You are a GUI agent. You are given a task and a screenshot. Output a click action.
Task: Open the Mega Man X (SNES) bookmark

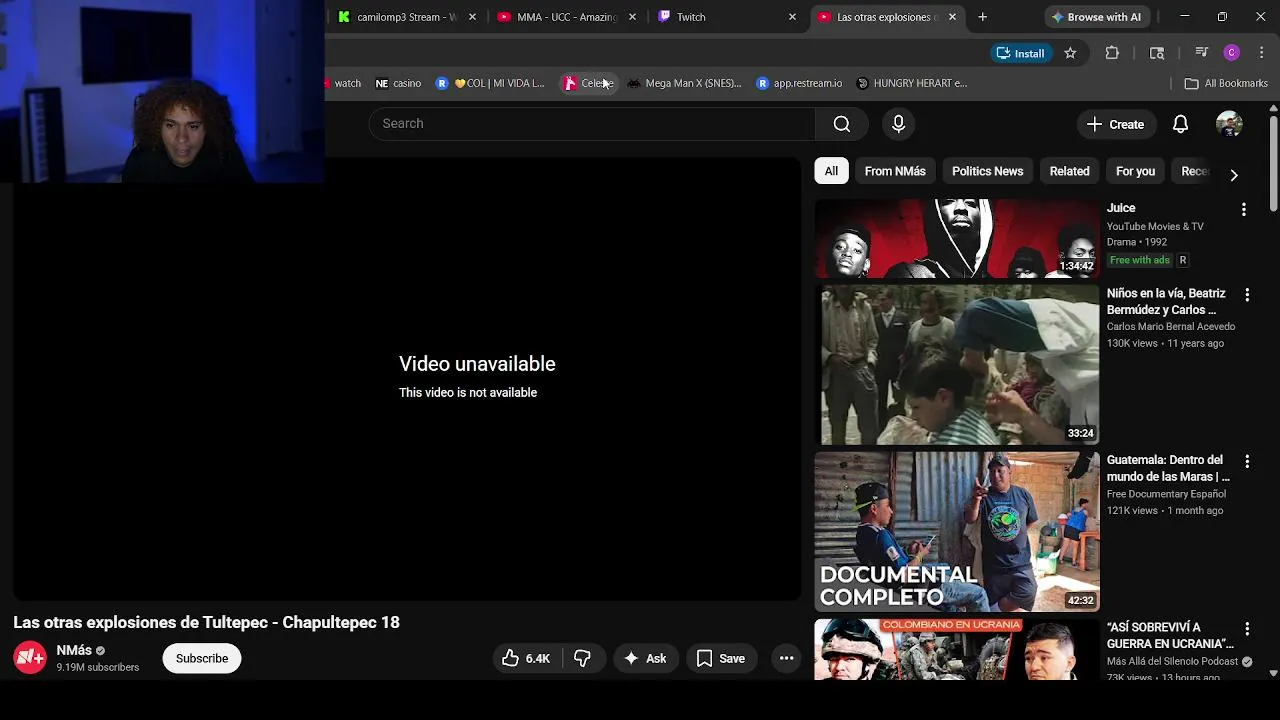tap(685, 83)
